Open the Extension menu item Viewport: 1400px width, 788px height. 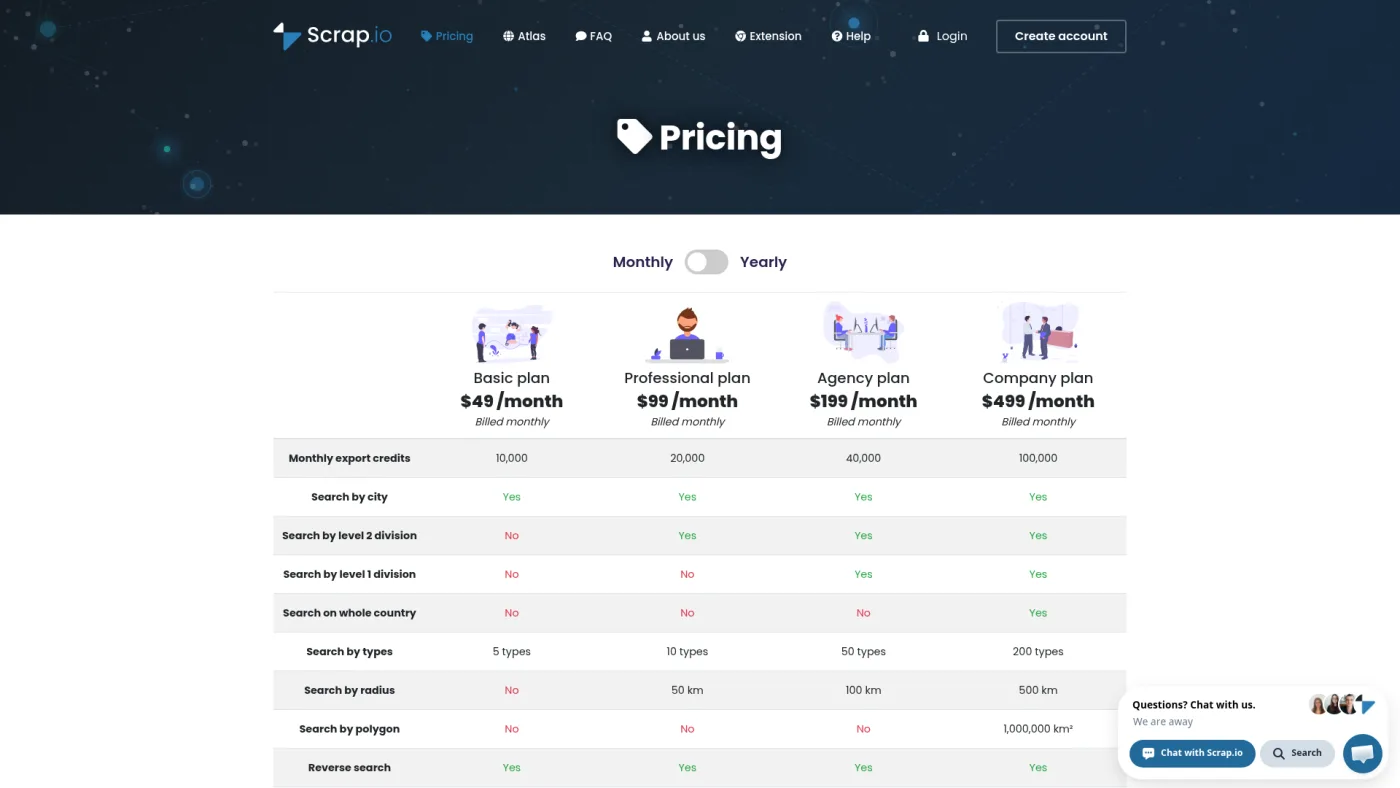768,36
